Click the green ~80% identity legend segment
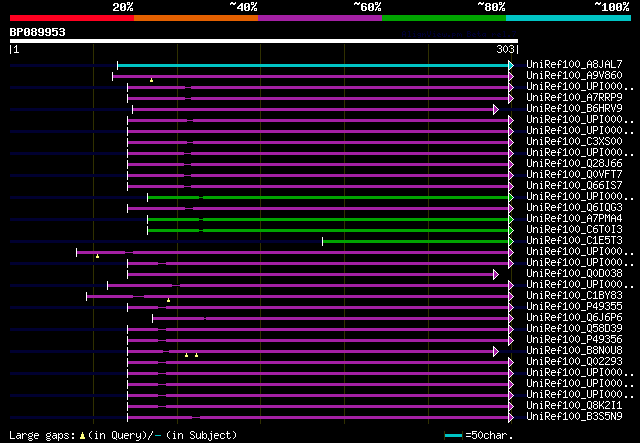 tap(443, 17)
